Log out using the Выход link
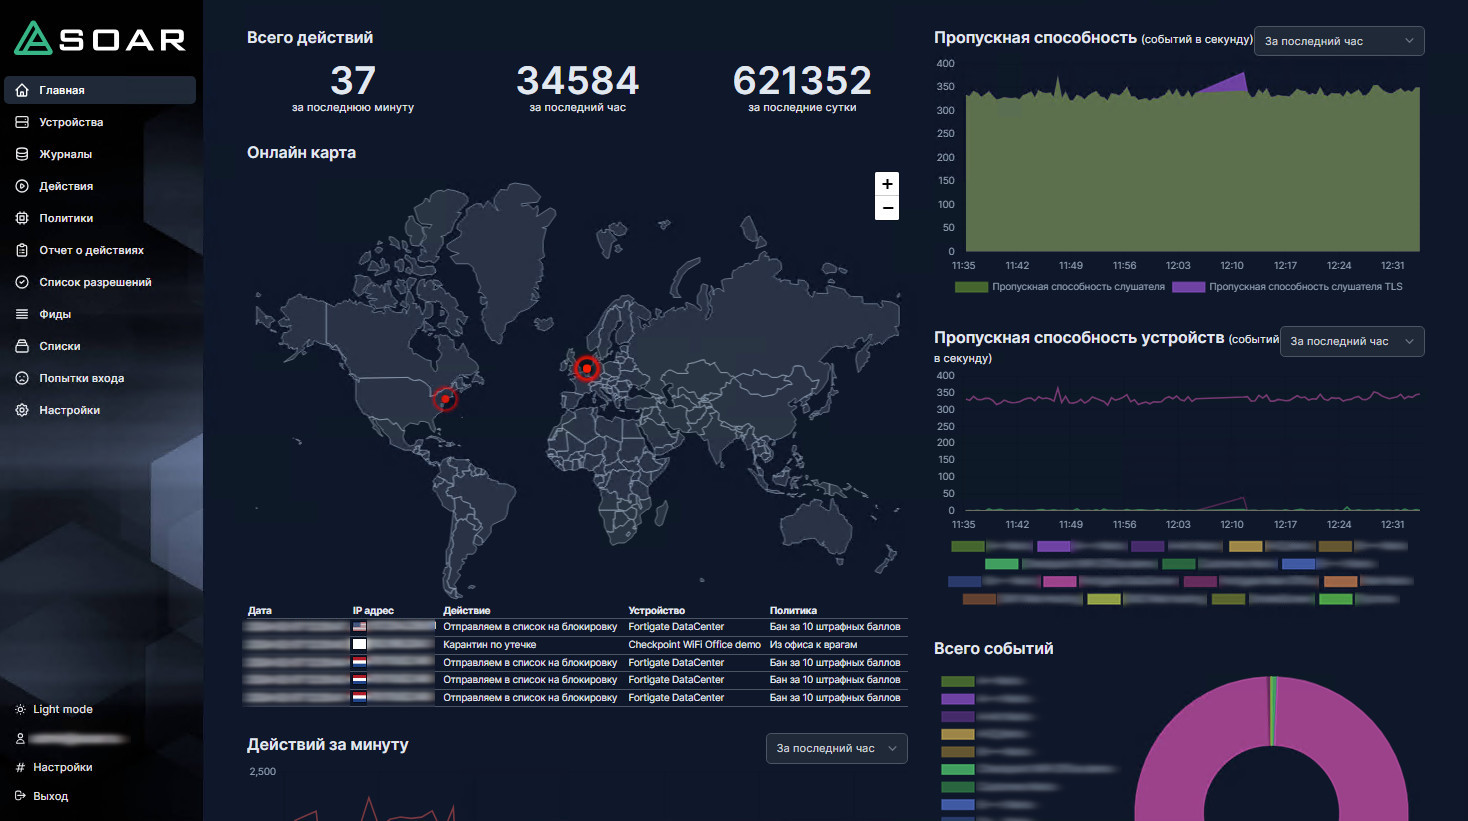1468x821 pixels. pyautogui.click(x=50, y=796)
